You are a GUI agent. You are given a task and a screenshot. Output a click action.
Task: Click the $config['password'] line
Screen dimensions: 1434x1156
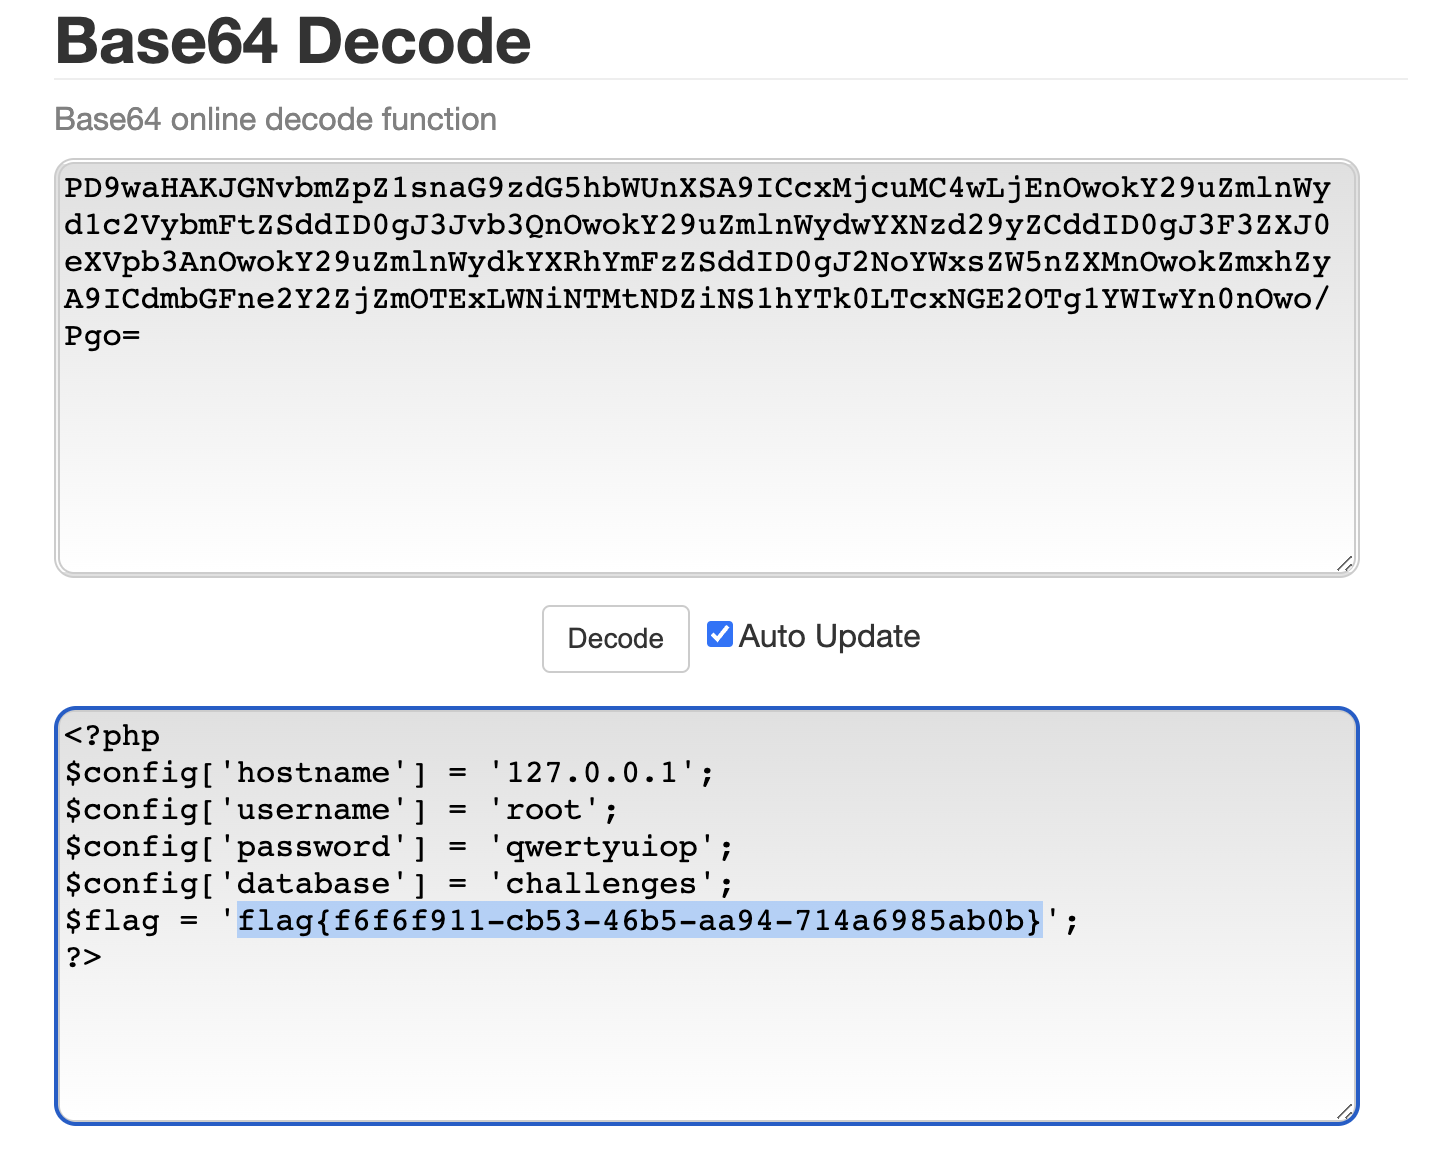(x=399, y=847)
